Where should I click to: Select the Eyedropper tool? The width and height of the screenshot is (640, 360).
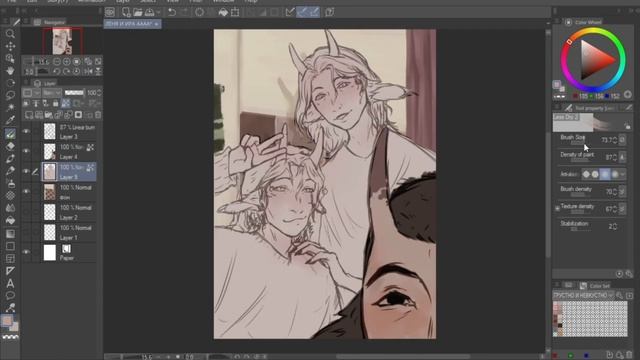coord(10,120)
